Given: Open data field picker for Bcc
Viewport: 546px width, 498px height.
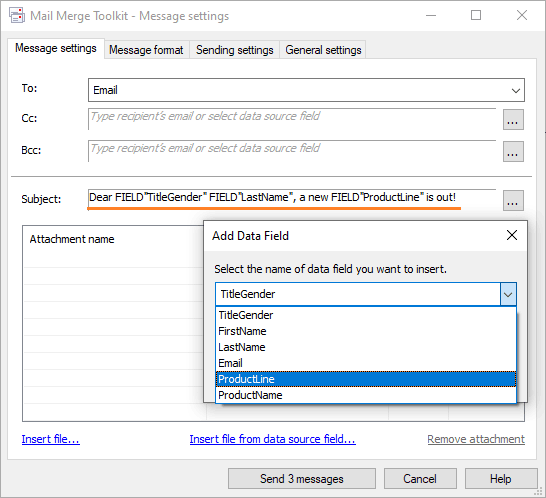Looking at the screenshot, I should click(513, 151).
